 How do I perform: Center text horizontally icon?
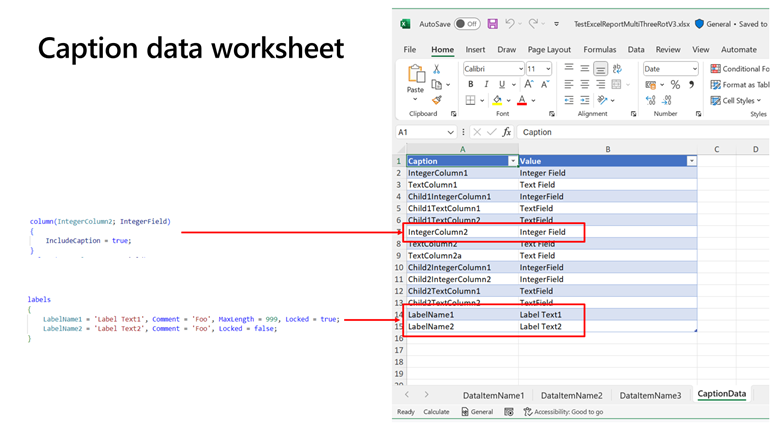pos(585,85)
